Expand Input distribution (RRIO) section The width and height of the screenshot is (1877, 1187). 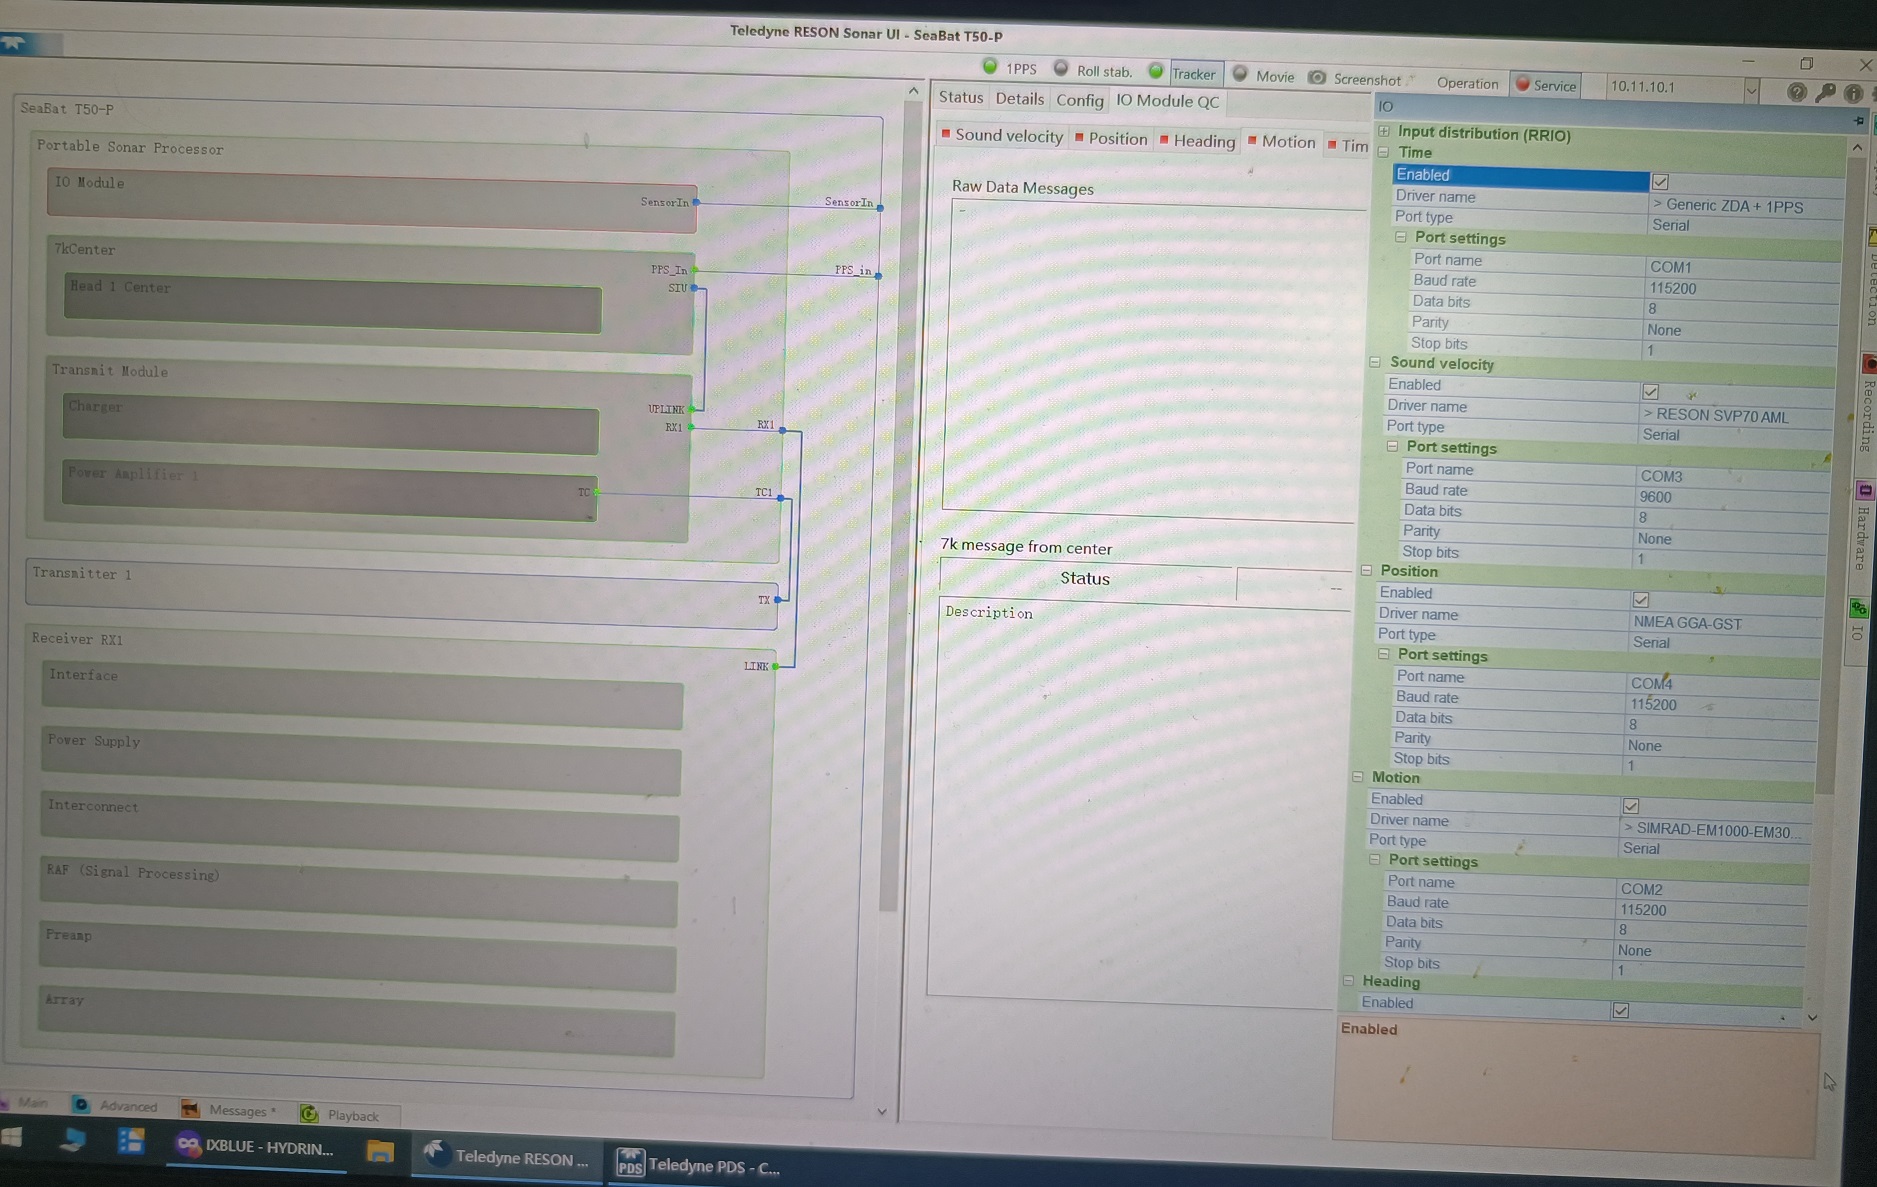click(x=1385, y=131)
